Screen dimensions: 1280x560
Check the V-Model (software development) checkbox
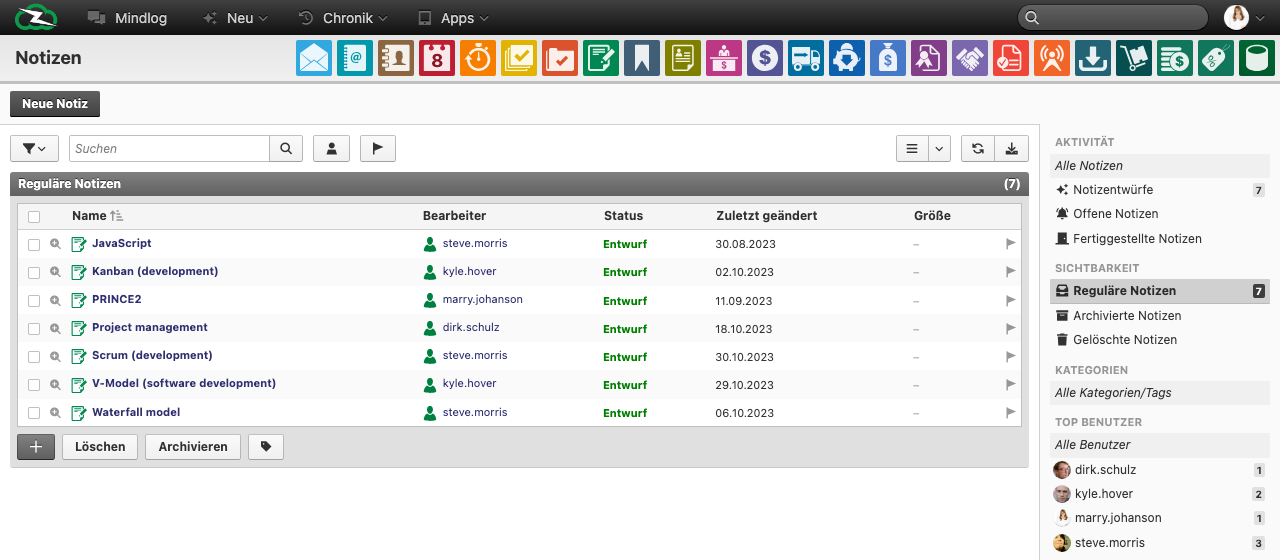point(34,384)
